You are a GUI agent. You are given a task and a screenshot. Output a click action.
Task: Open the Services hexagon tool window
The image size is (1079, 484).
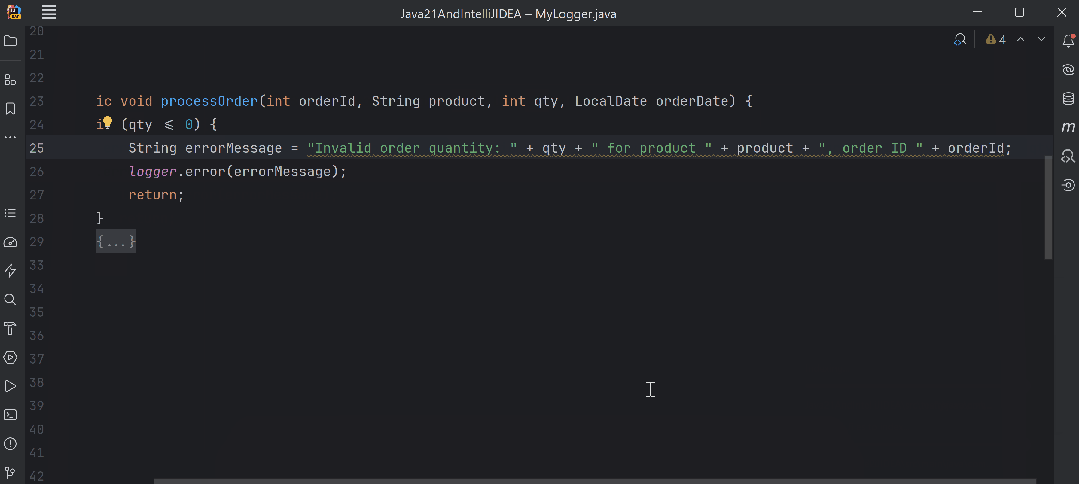pos(10,357)
